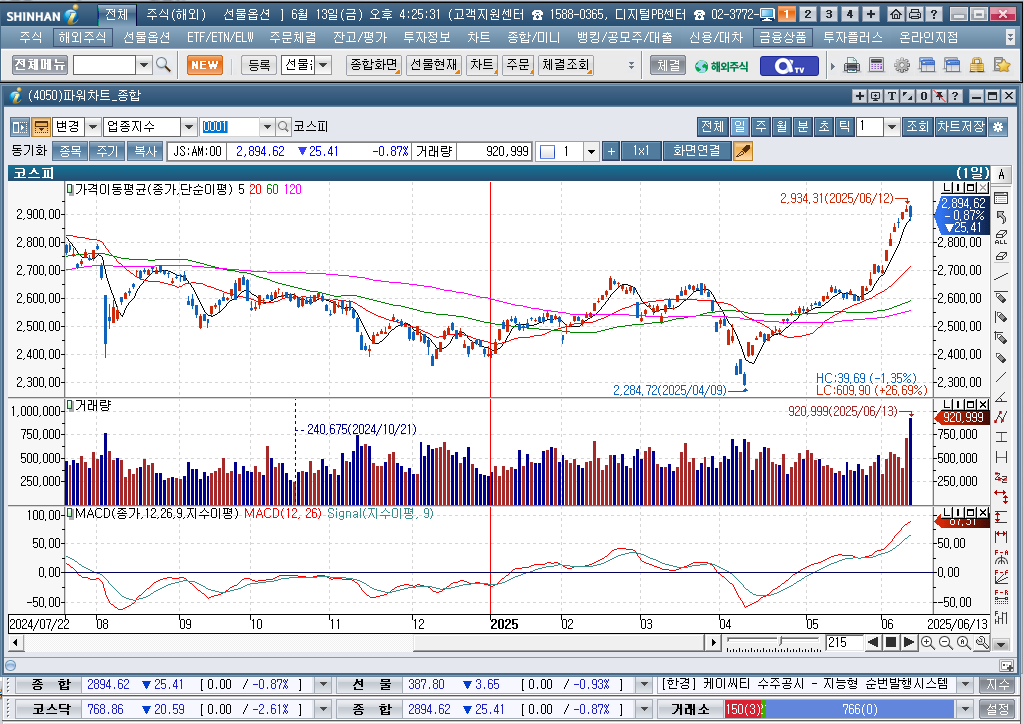Screen dimensions: 1024x724
Task: Toggle 주기 synchronization button
Action: (107, 151)
